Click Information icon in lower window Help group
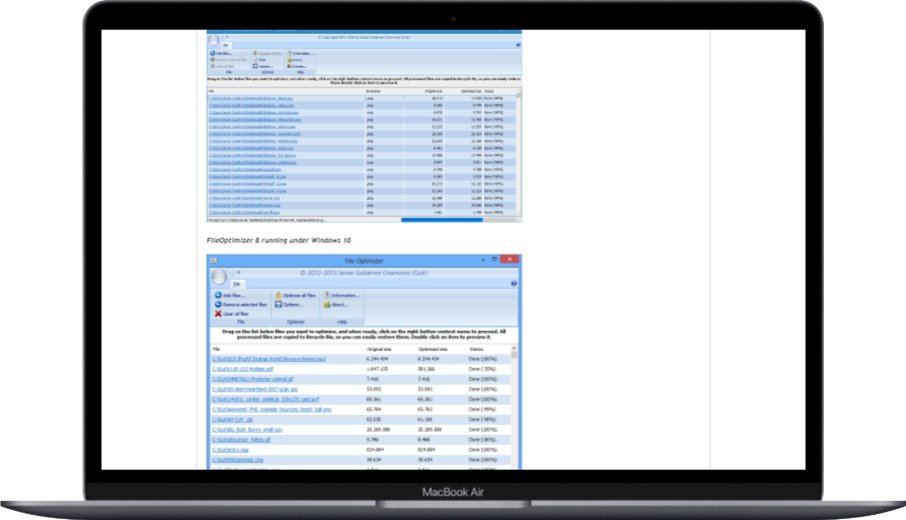The width and height of the screenshot is (906, 520). [x=326, y=295]
